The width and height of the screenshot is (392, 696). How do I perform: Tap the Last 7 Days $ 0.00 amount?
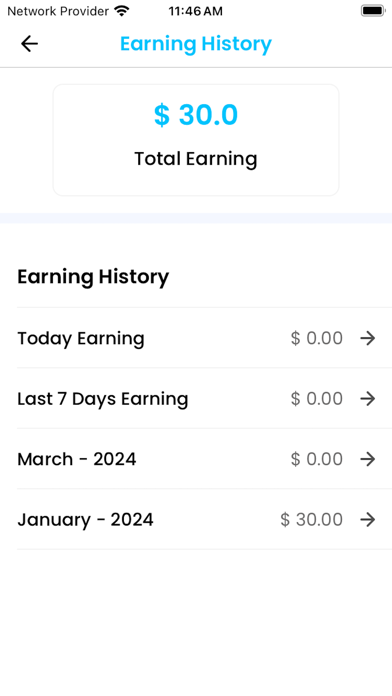pyautogui.click(x=317, y=399)
